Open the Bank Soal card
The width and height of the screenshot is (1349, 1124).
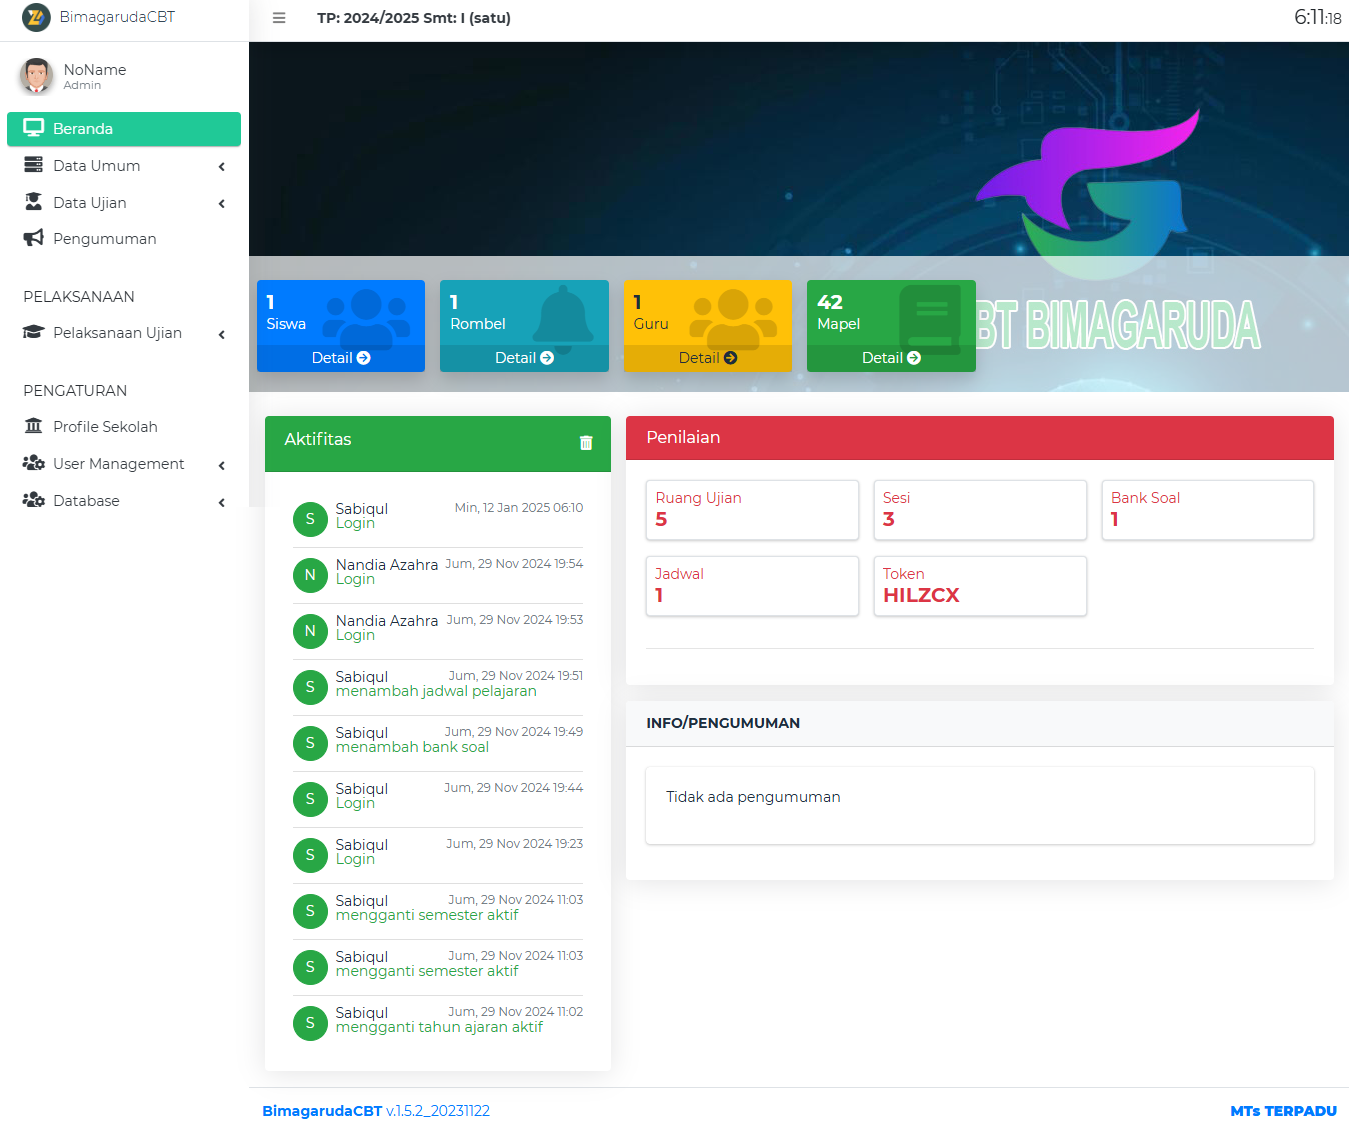tap(1208, 510)
